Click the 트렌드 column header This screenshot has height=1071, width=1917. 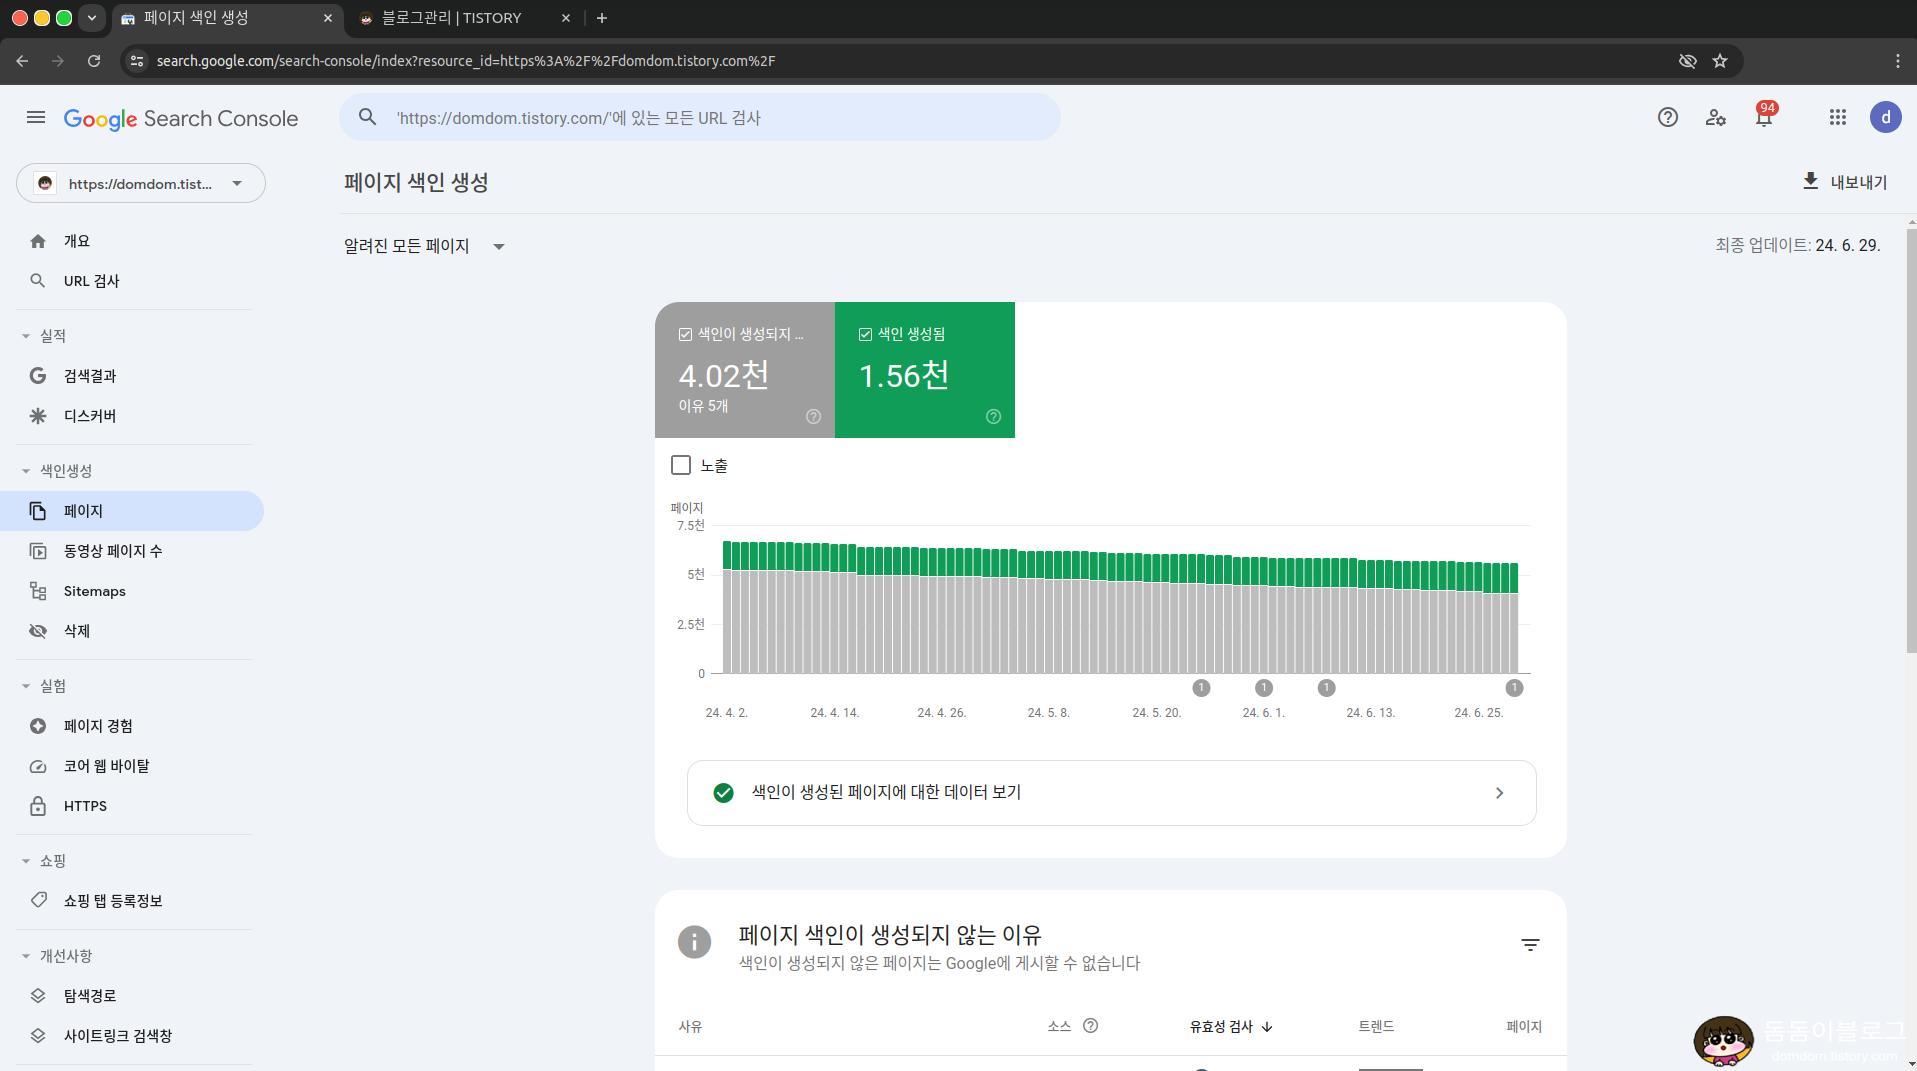tap(1376, 1027)
